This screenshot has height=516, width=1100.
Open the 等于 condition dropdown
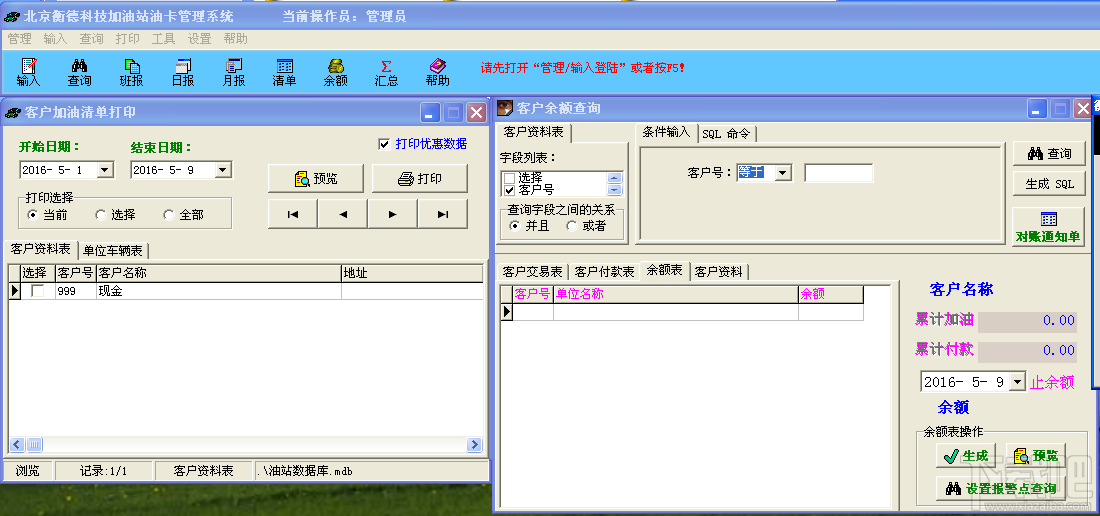click(783, 172)
